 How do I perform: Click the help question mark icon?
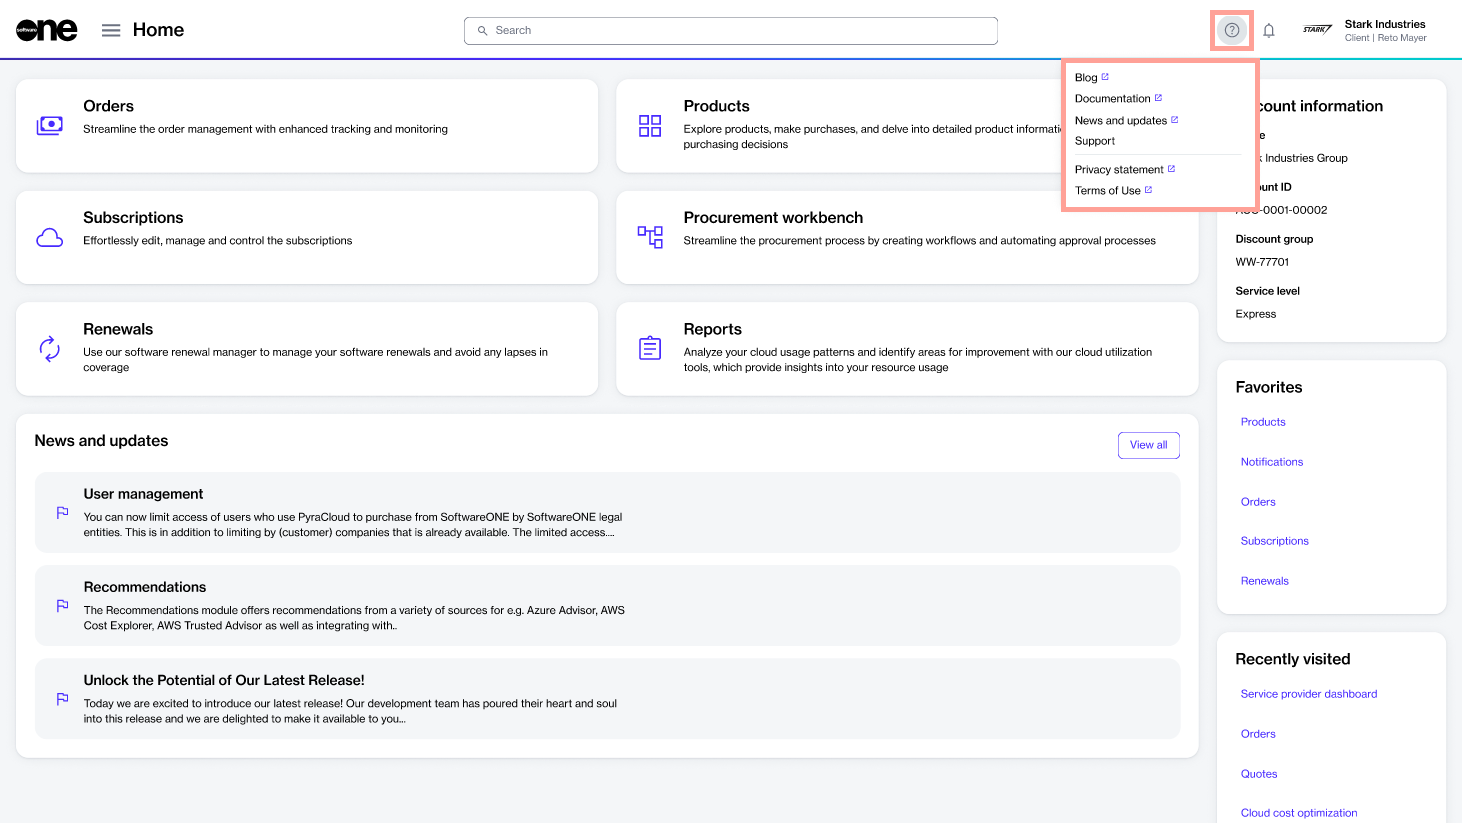(1232, 30)
